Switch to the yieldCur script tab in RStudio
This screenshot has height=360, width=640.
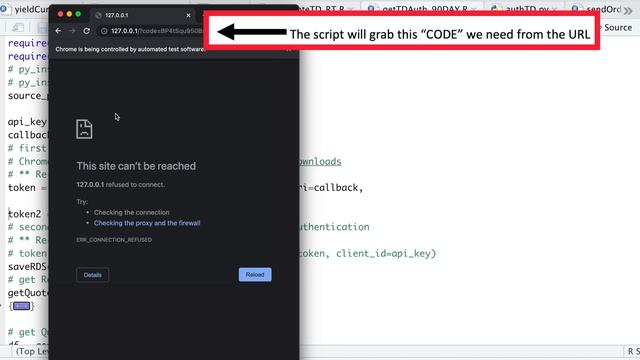24,9
